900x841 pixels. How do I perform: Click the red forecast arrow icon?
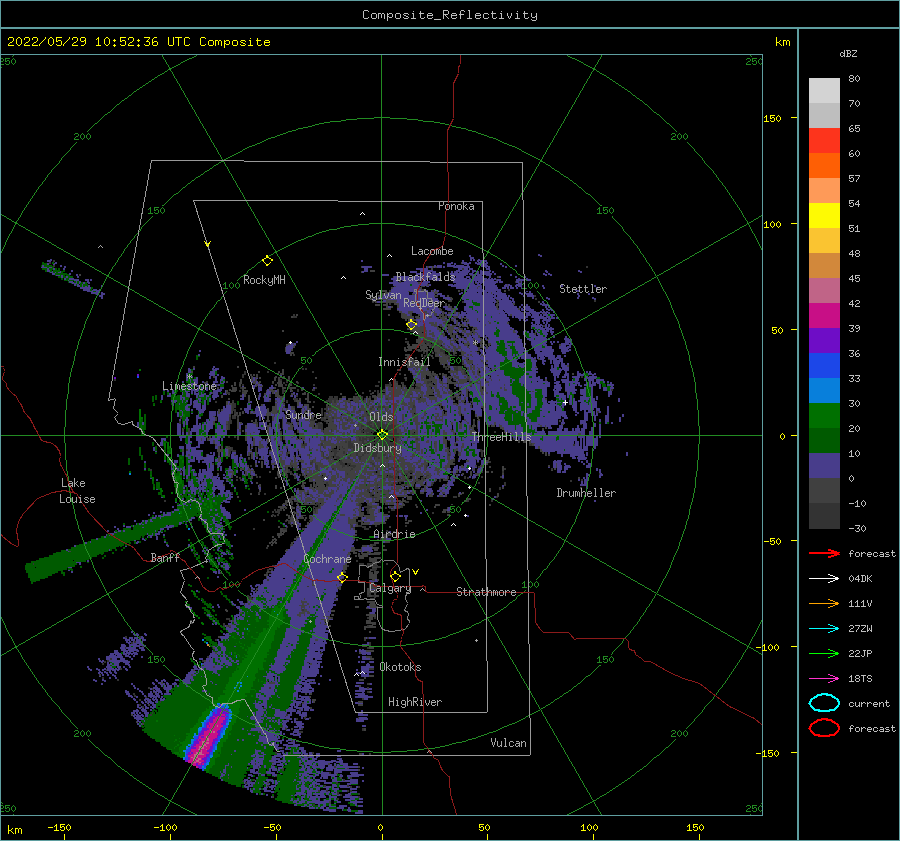(824, 553)
